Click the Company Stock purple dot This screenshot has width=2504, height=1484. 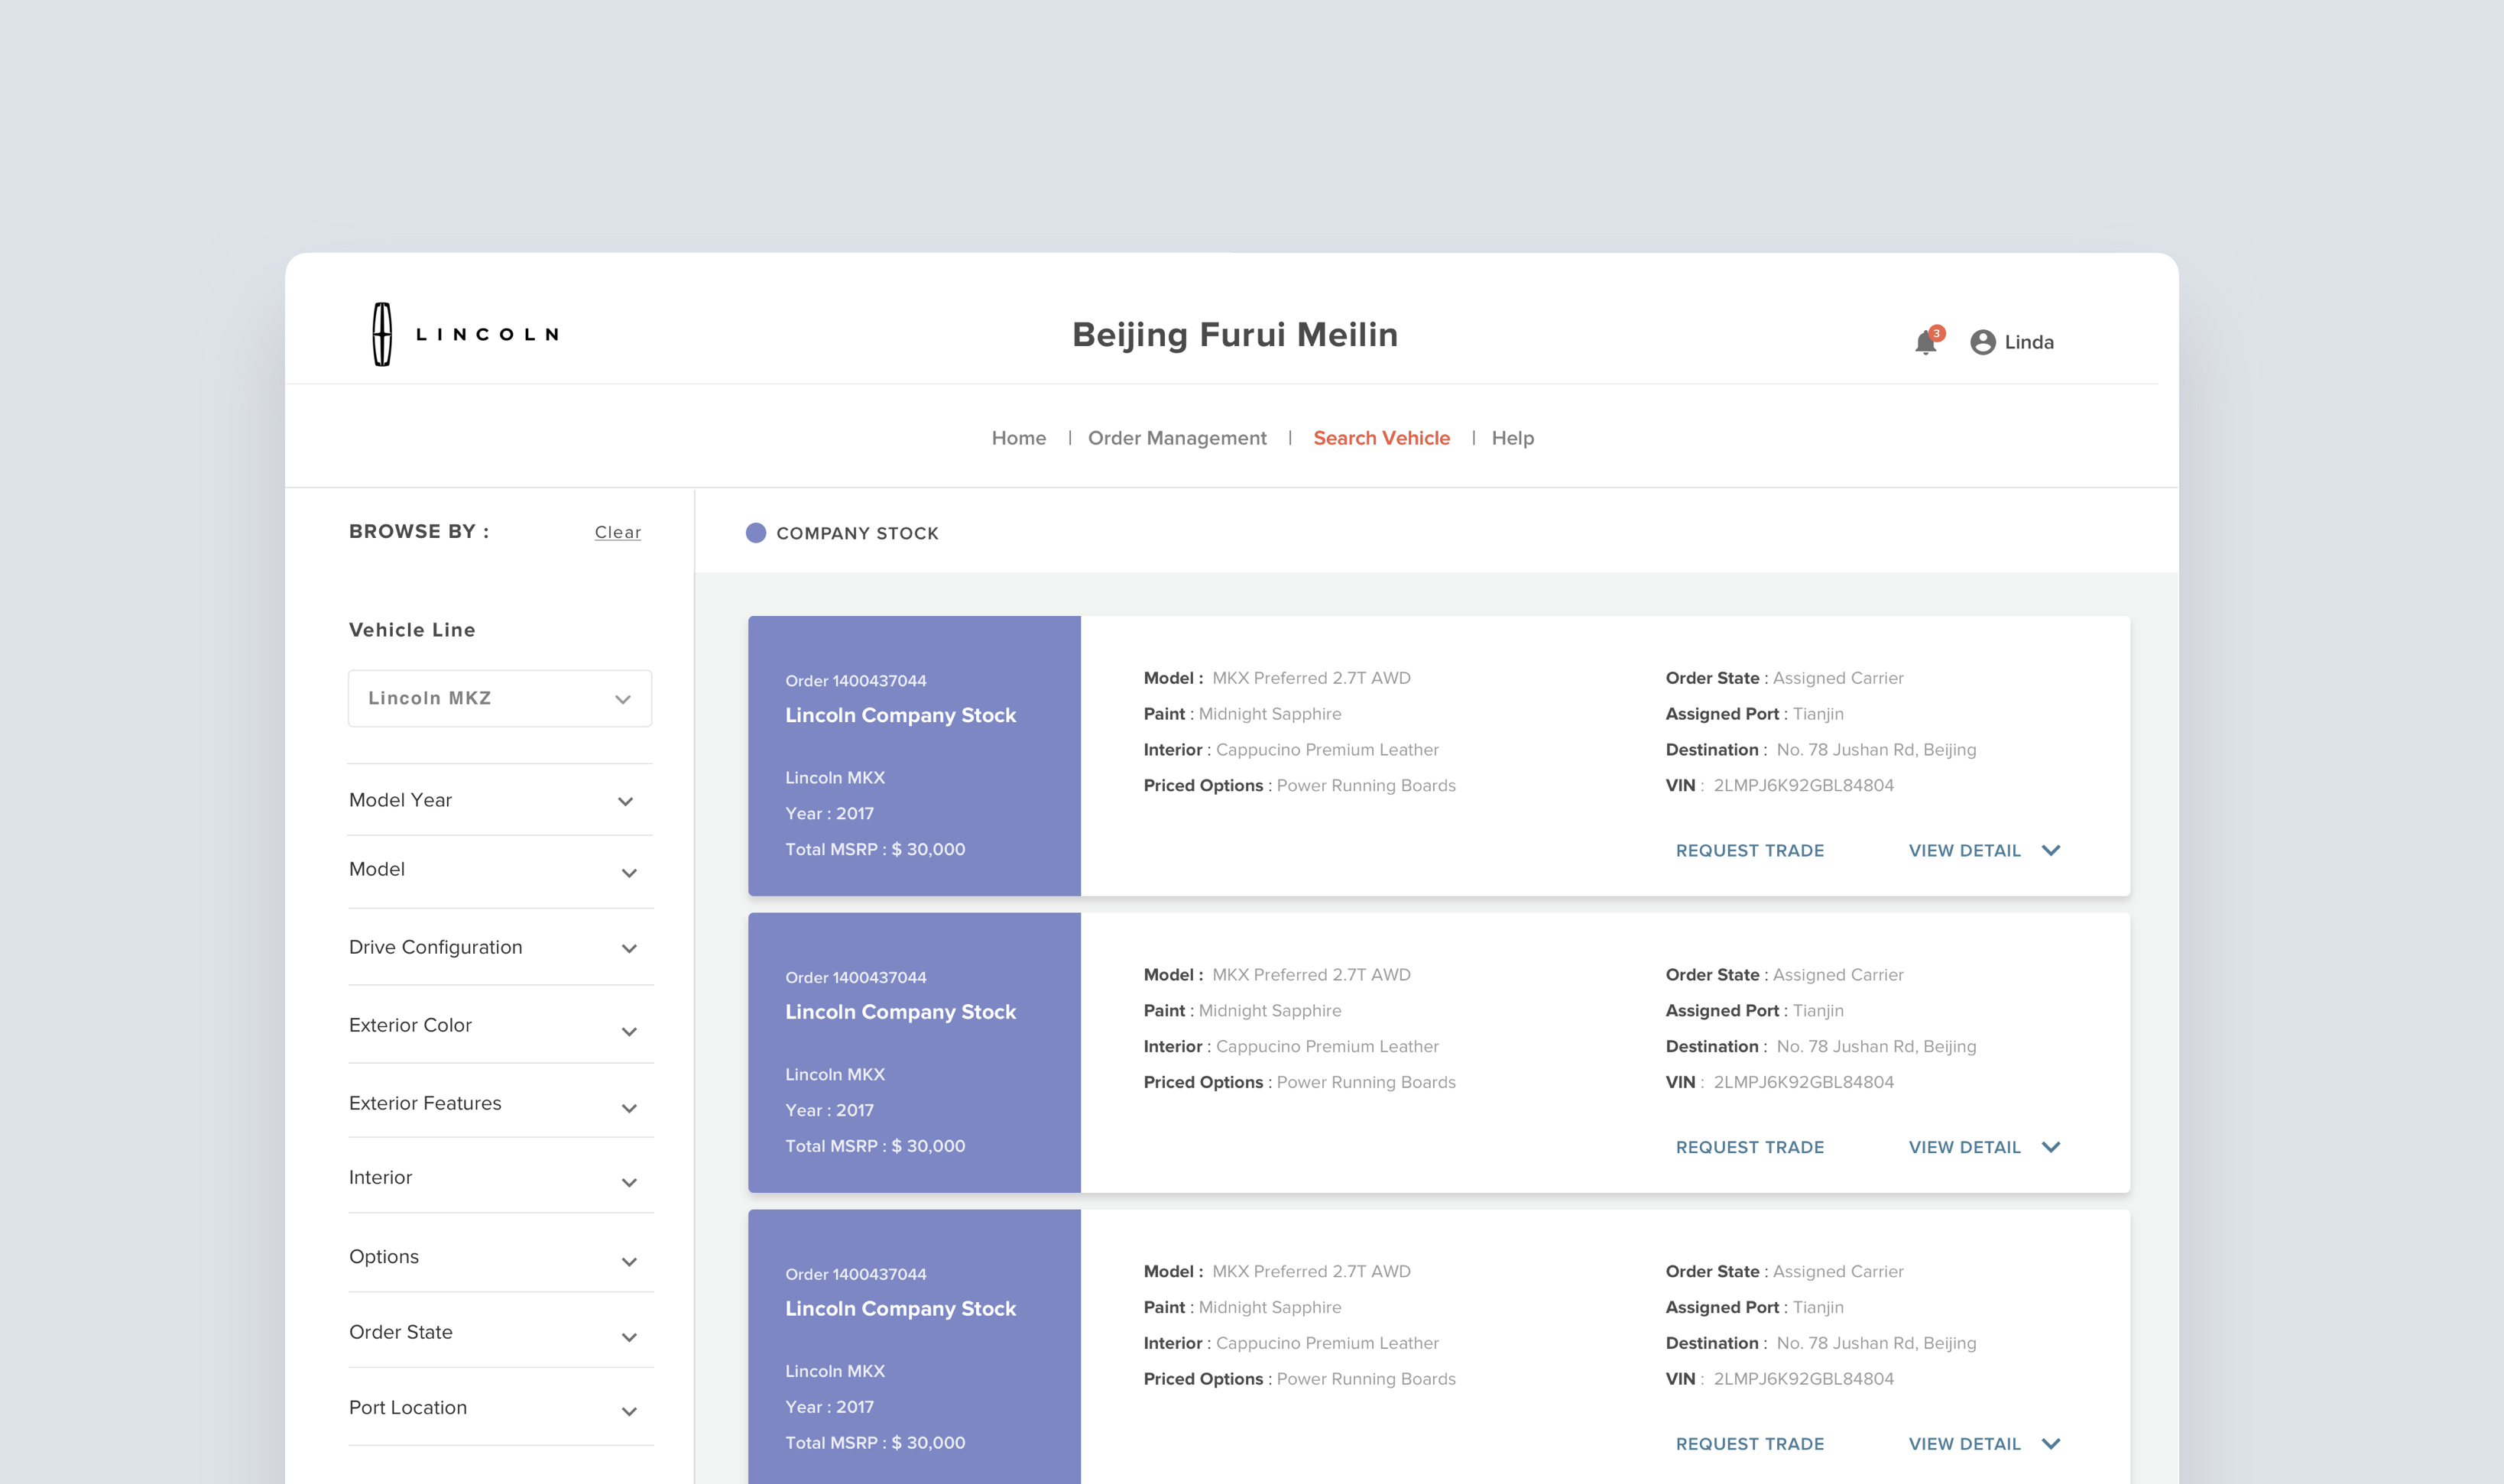(x=756, y=533)
